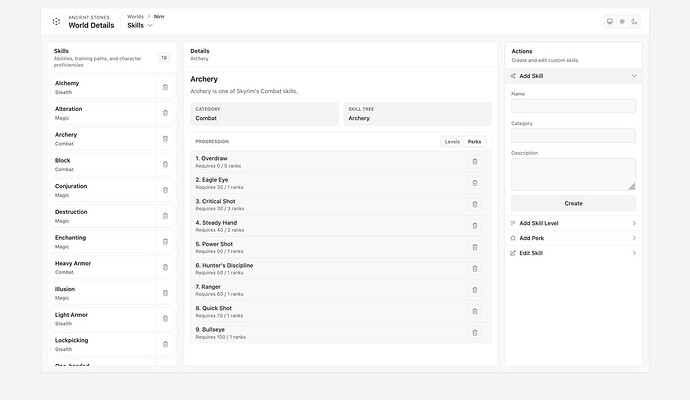This screenshot has width=690, height=400.
Task: Remove the Overdraw perk
Action: (475, 162)
